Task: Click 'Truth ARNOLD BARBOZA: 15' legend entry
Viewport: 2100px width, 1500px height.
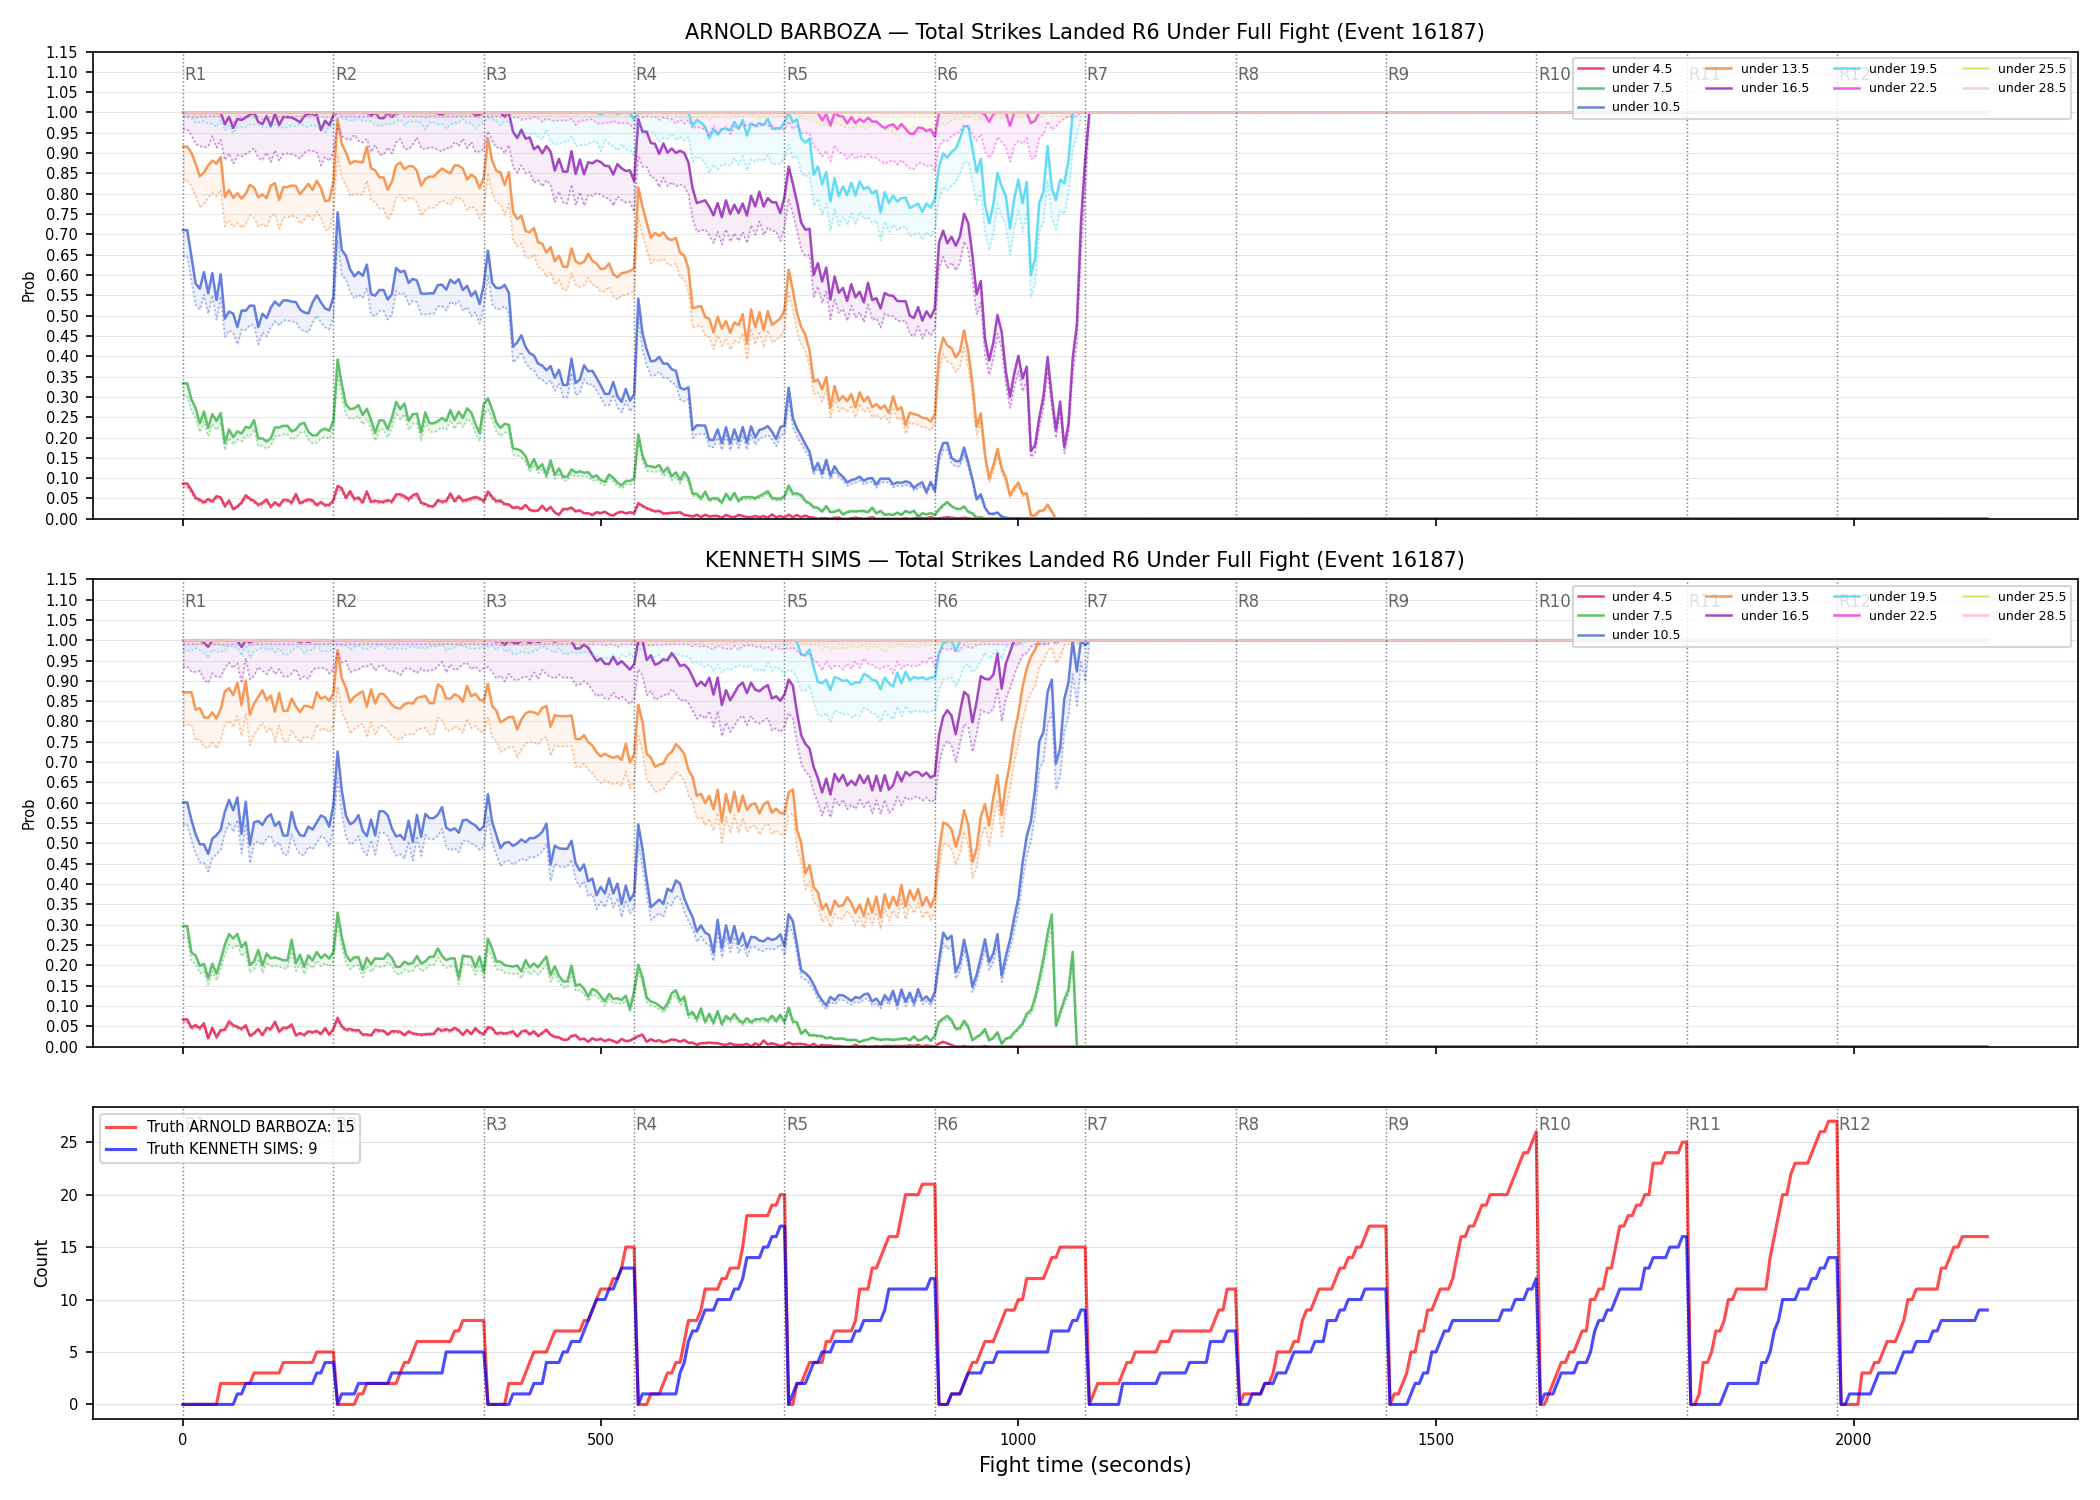Action: [x=230, y=1127]
